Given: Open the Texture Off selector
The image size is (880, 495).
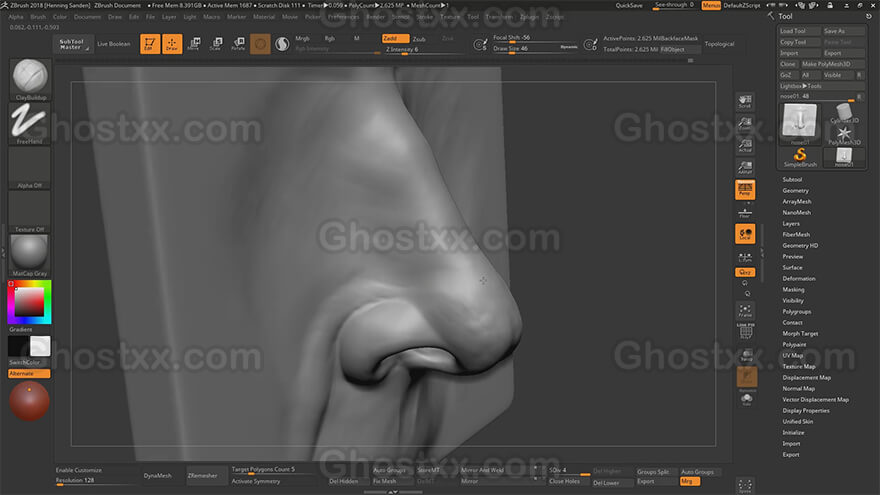Looking at the screenshot, I should point(30,212).
